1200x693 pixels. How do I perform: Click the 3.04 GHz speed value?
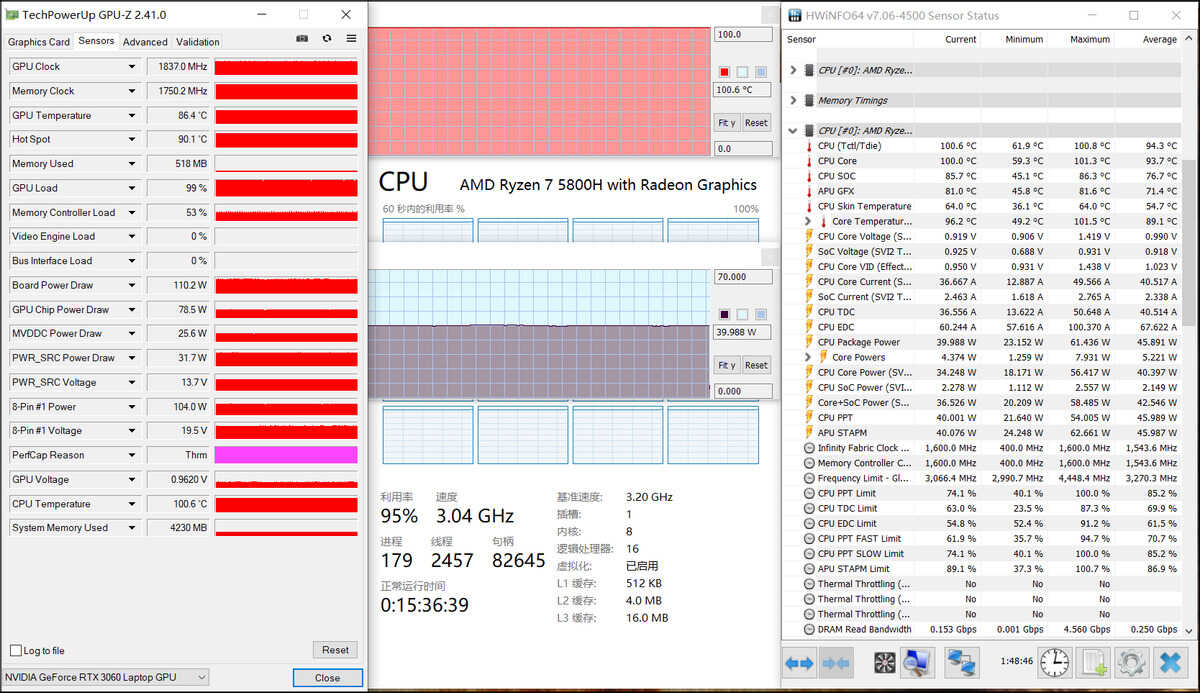coord(475,516)
